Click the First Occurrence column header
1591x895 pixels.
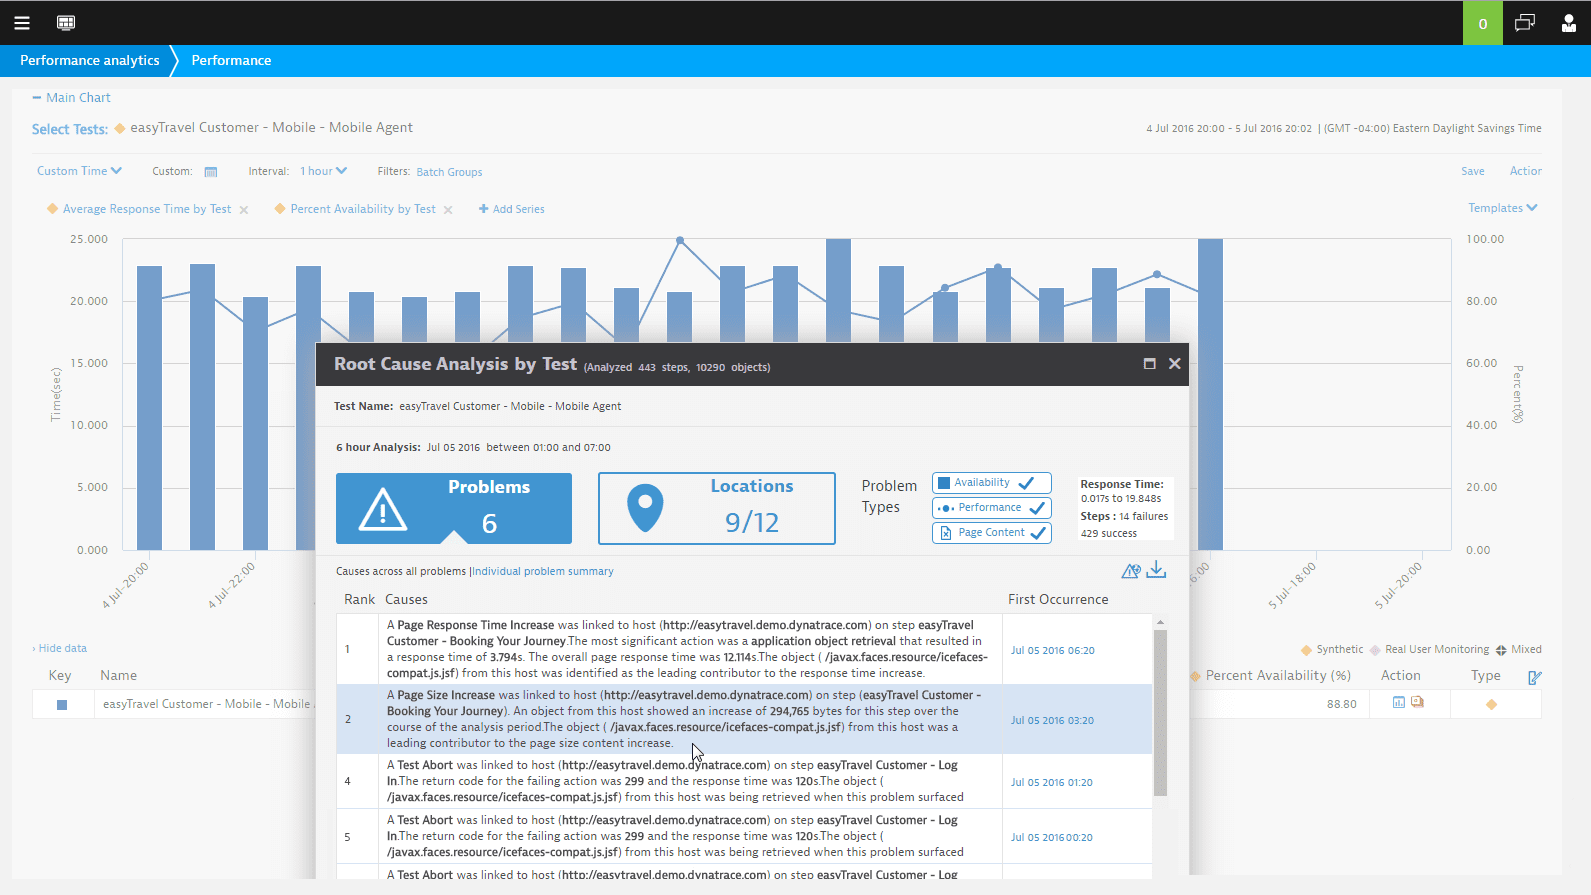(1058, 600)
